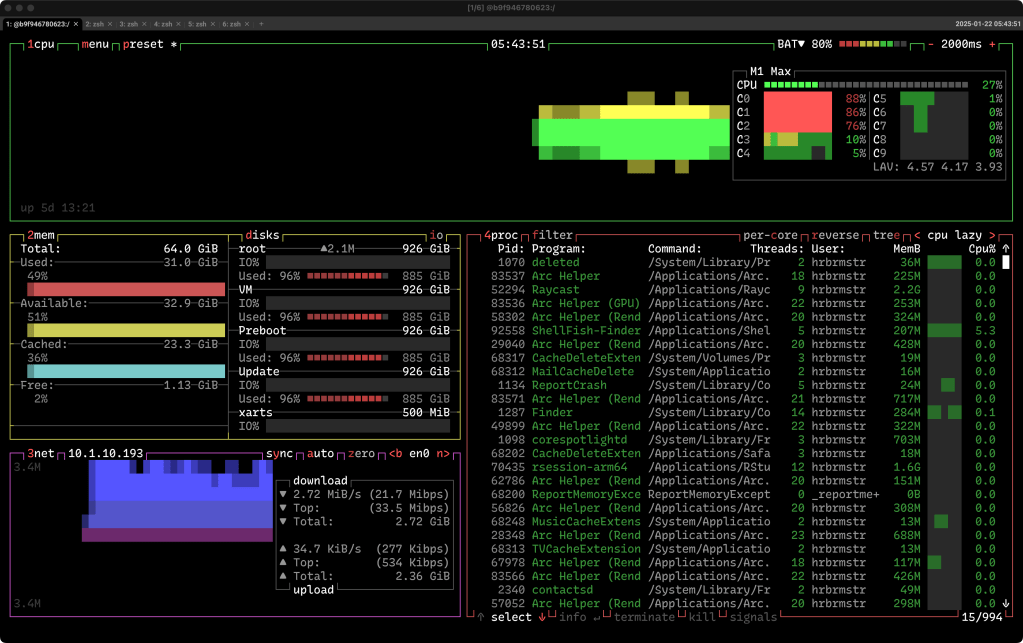
Task: Cycle the preset option
Action: coord(144,44)
